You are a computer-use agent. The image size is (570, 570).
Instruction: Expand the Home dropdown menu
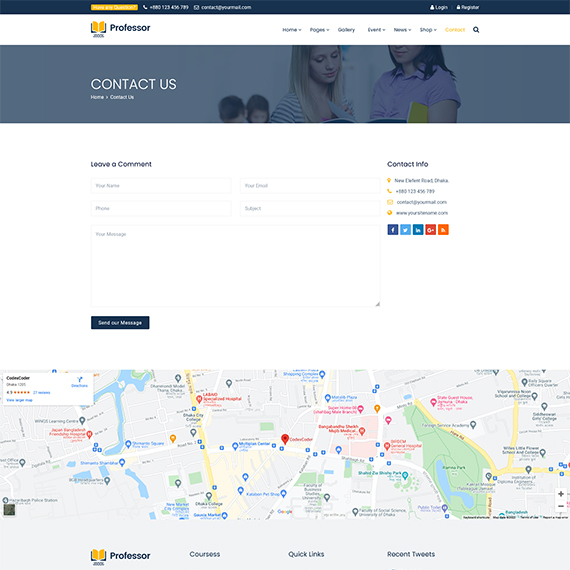tap(292, 30)
